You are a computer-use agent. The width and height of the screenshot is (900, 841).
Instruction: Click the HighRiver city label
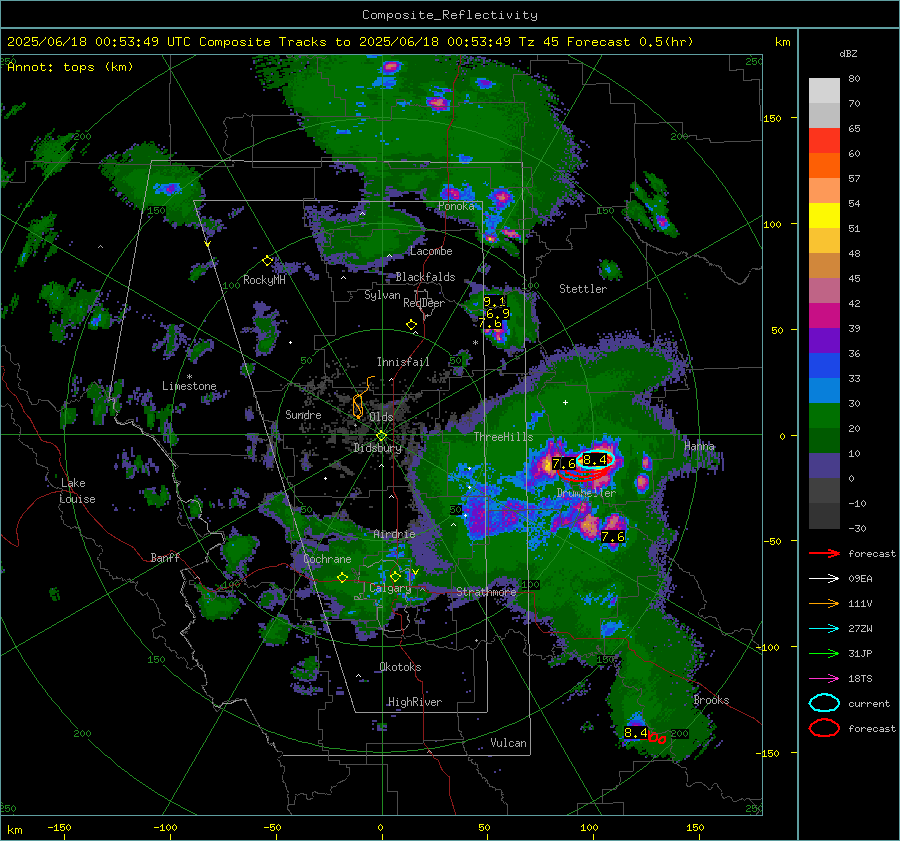(x=415, y=702)
